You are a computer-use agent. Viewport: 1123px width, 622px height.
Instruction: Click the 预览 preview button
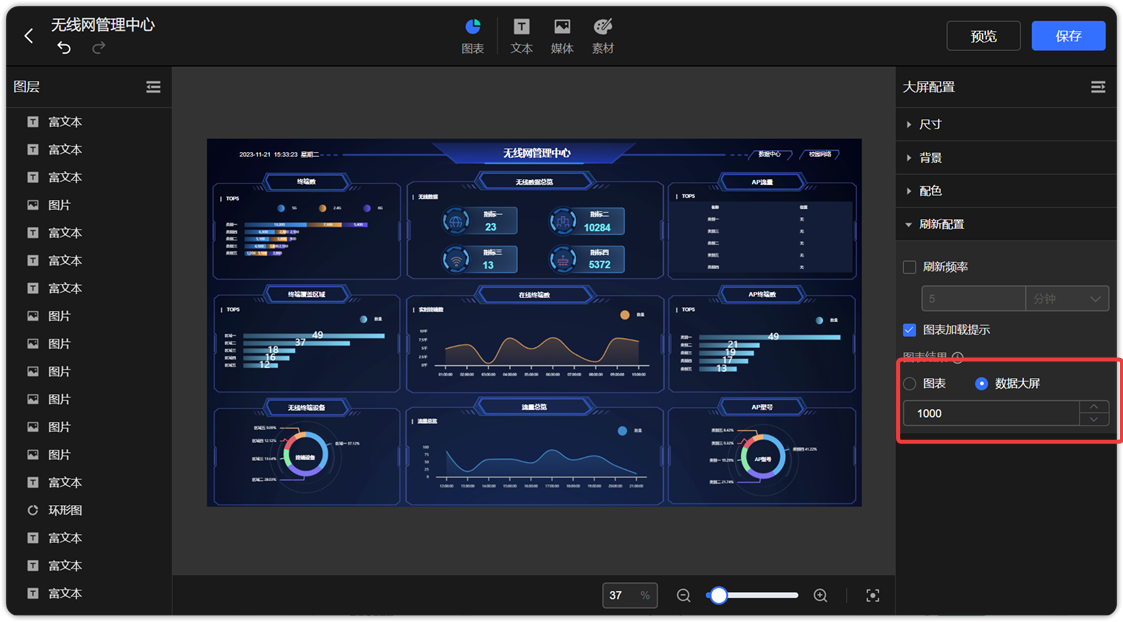tap(983, 35)
